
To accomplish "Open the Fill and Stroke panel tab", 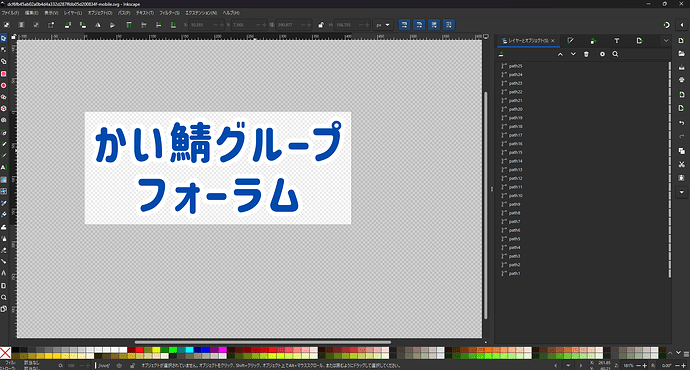I will pos(570,40).
